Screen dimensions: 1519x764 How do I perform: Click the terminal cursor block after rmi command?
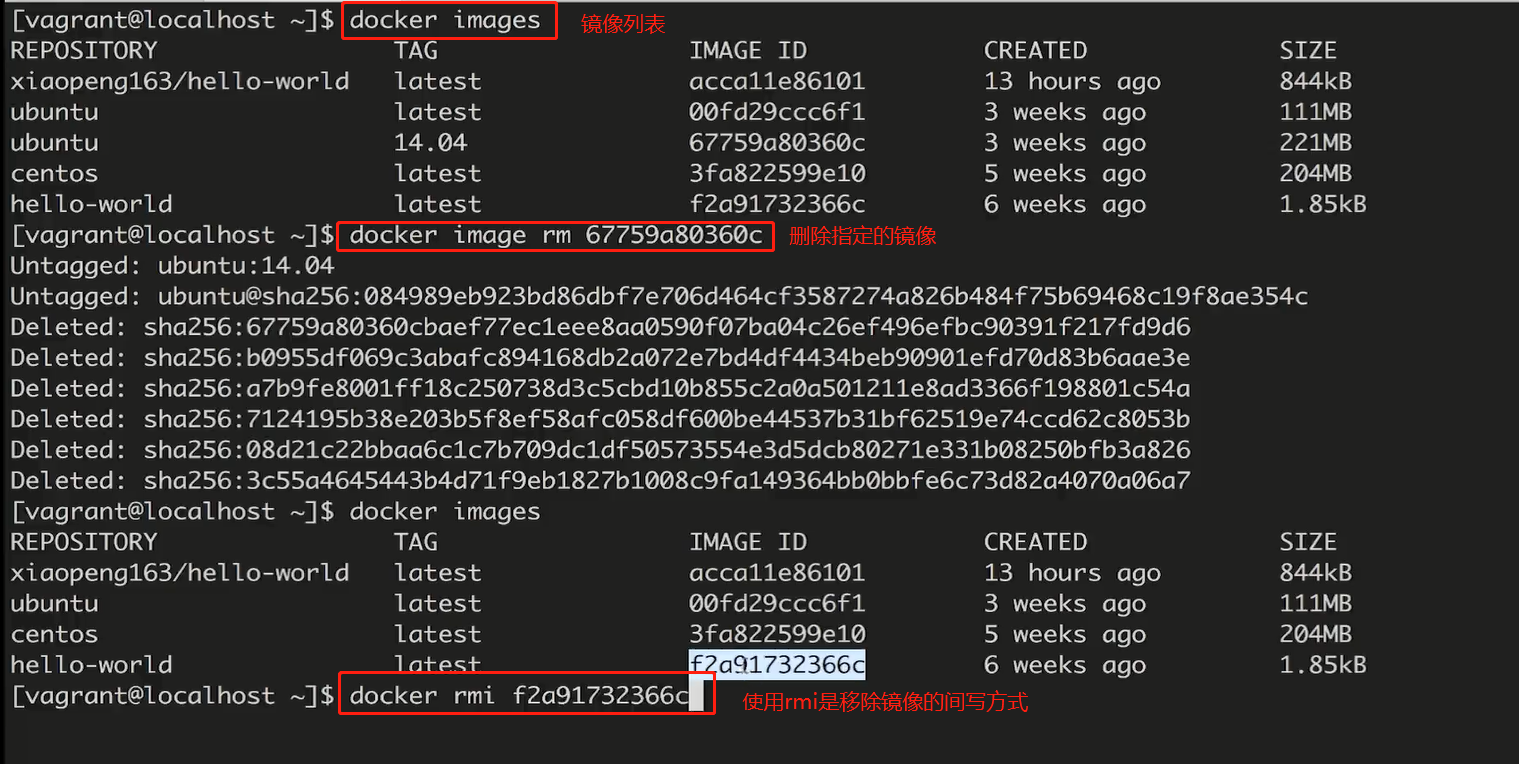697,696
